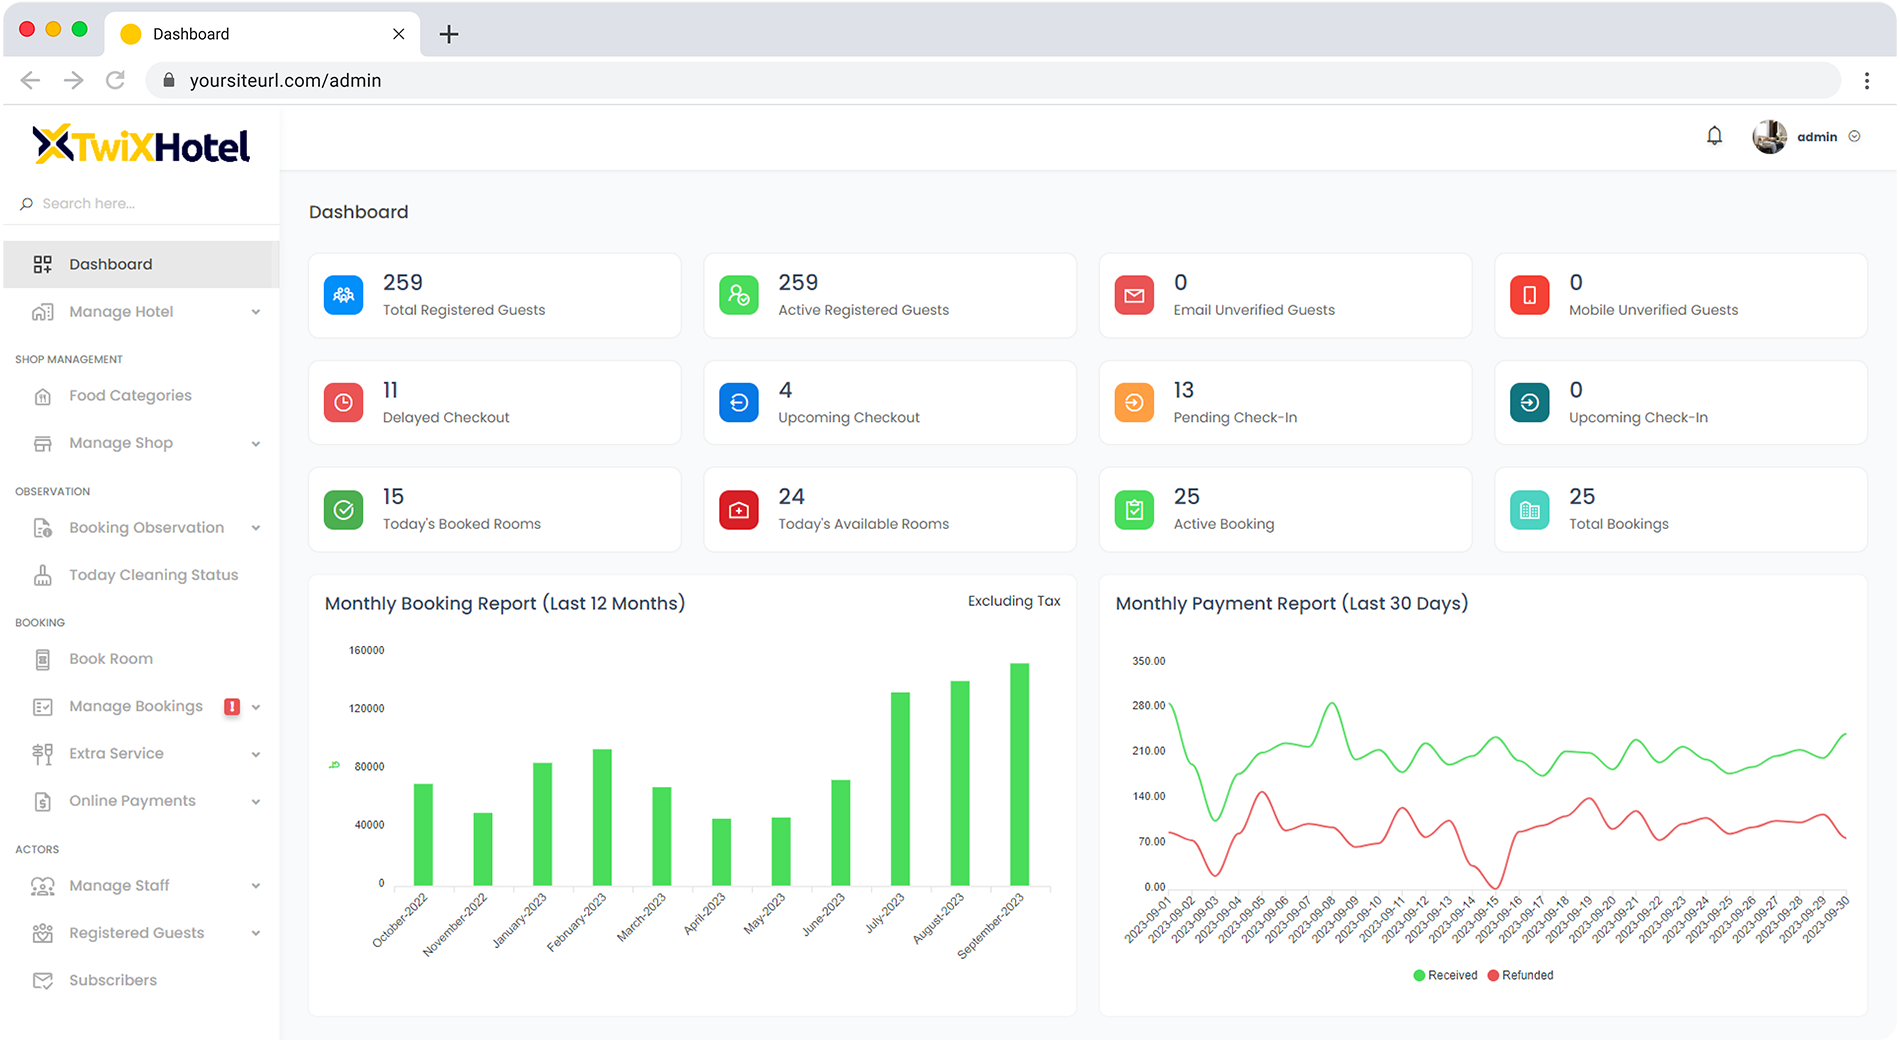
Task: Click the Active Booking clipboard icon
Action: [x=1134, y=510]
